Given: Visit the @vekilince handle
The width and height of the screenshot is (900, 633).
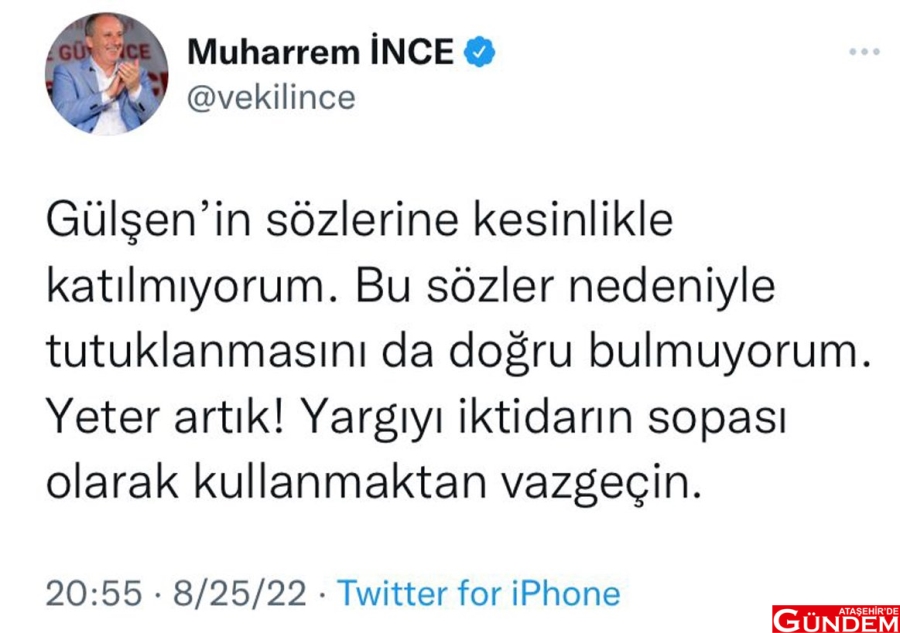Looking at the screenshot, I should 271,98.
